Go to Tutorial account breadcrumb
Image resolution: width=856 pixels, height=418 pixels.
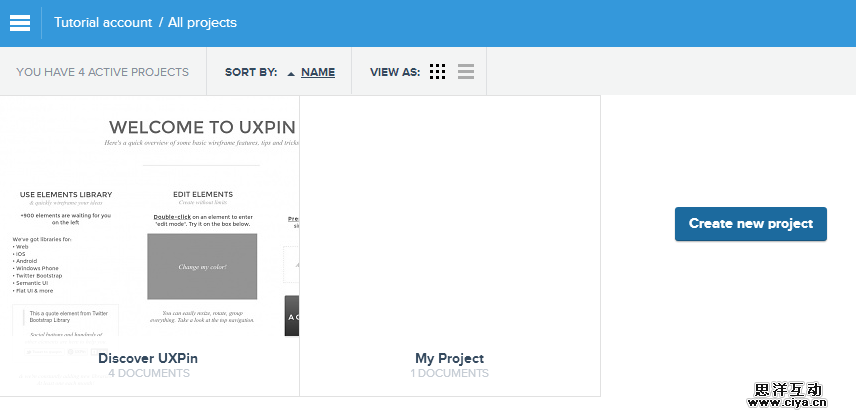click(103, 23)
